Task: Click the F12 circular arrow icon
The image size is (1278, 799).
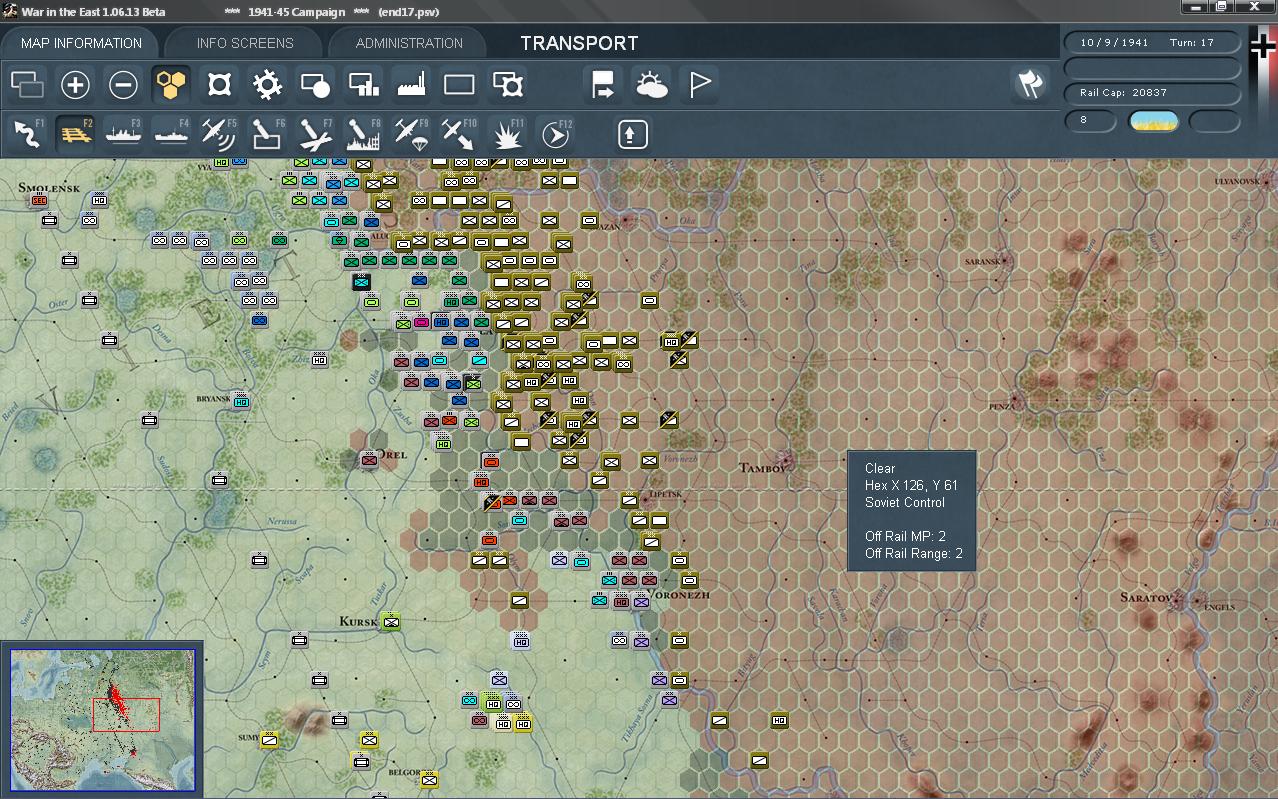Action: click(555, 133)
